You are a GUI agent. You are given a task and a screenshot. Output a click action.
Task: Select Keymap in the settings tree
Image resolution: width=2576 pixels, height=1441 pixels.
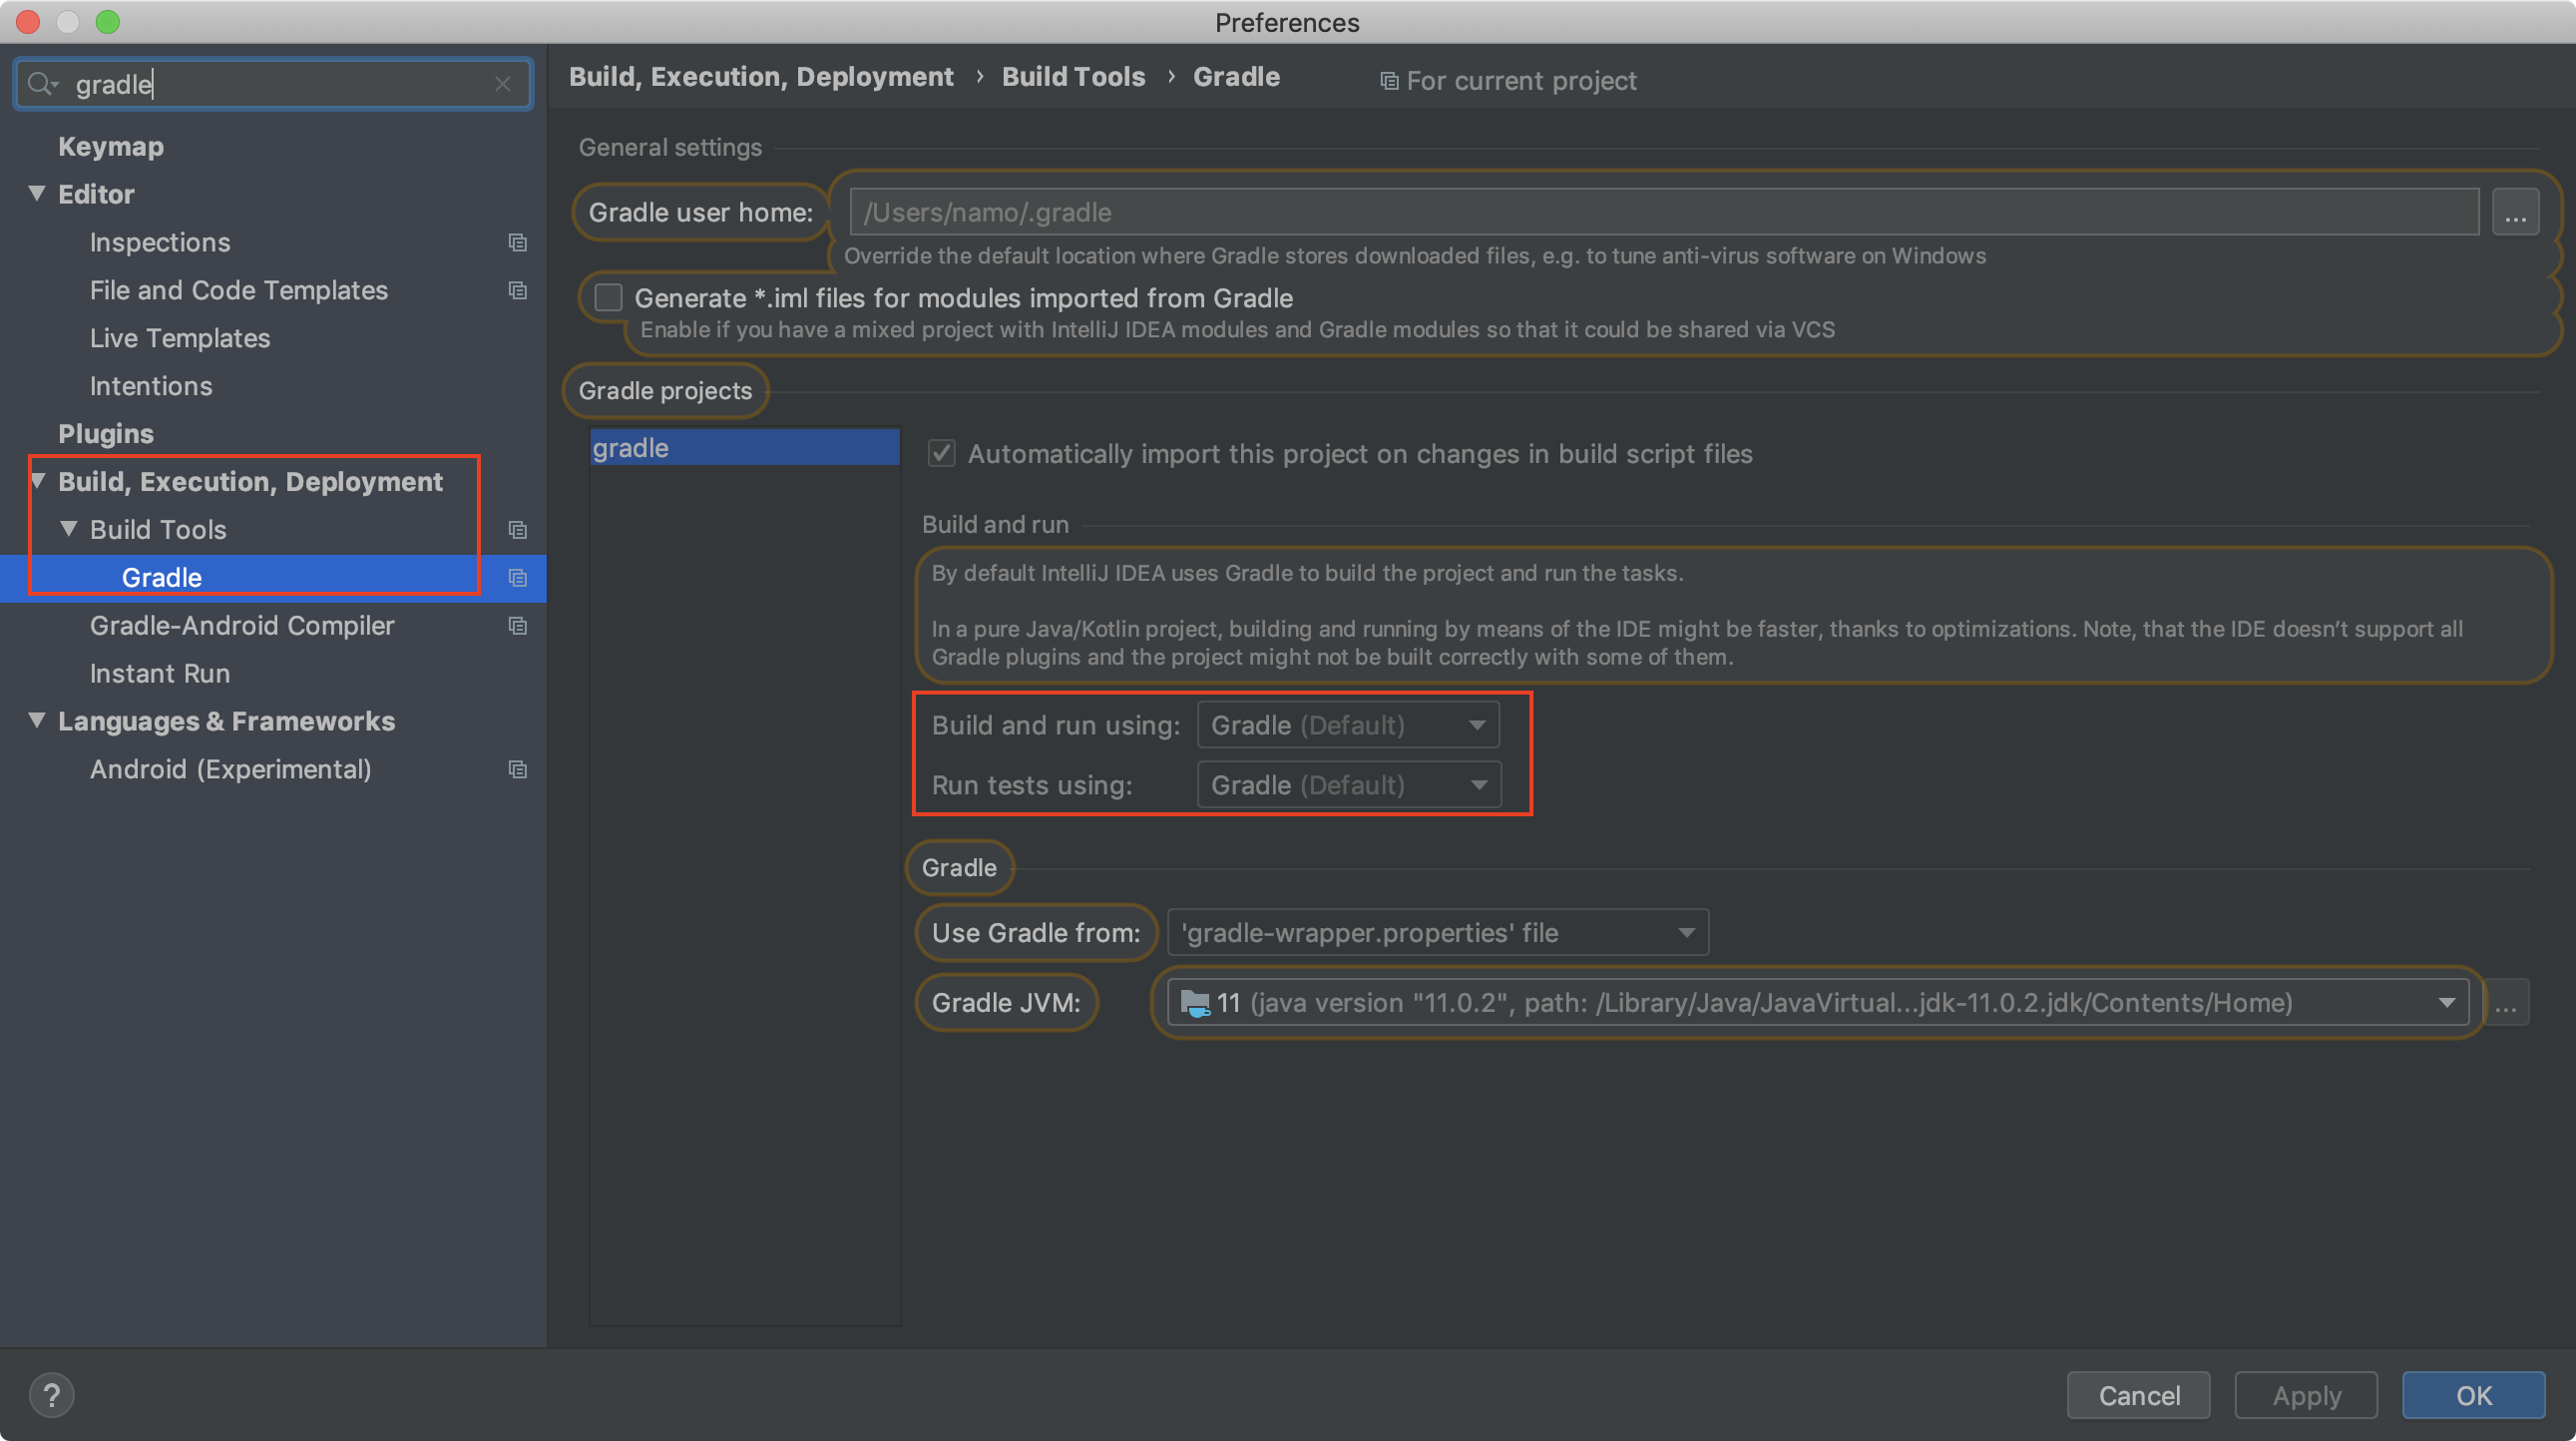111,146
